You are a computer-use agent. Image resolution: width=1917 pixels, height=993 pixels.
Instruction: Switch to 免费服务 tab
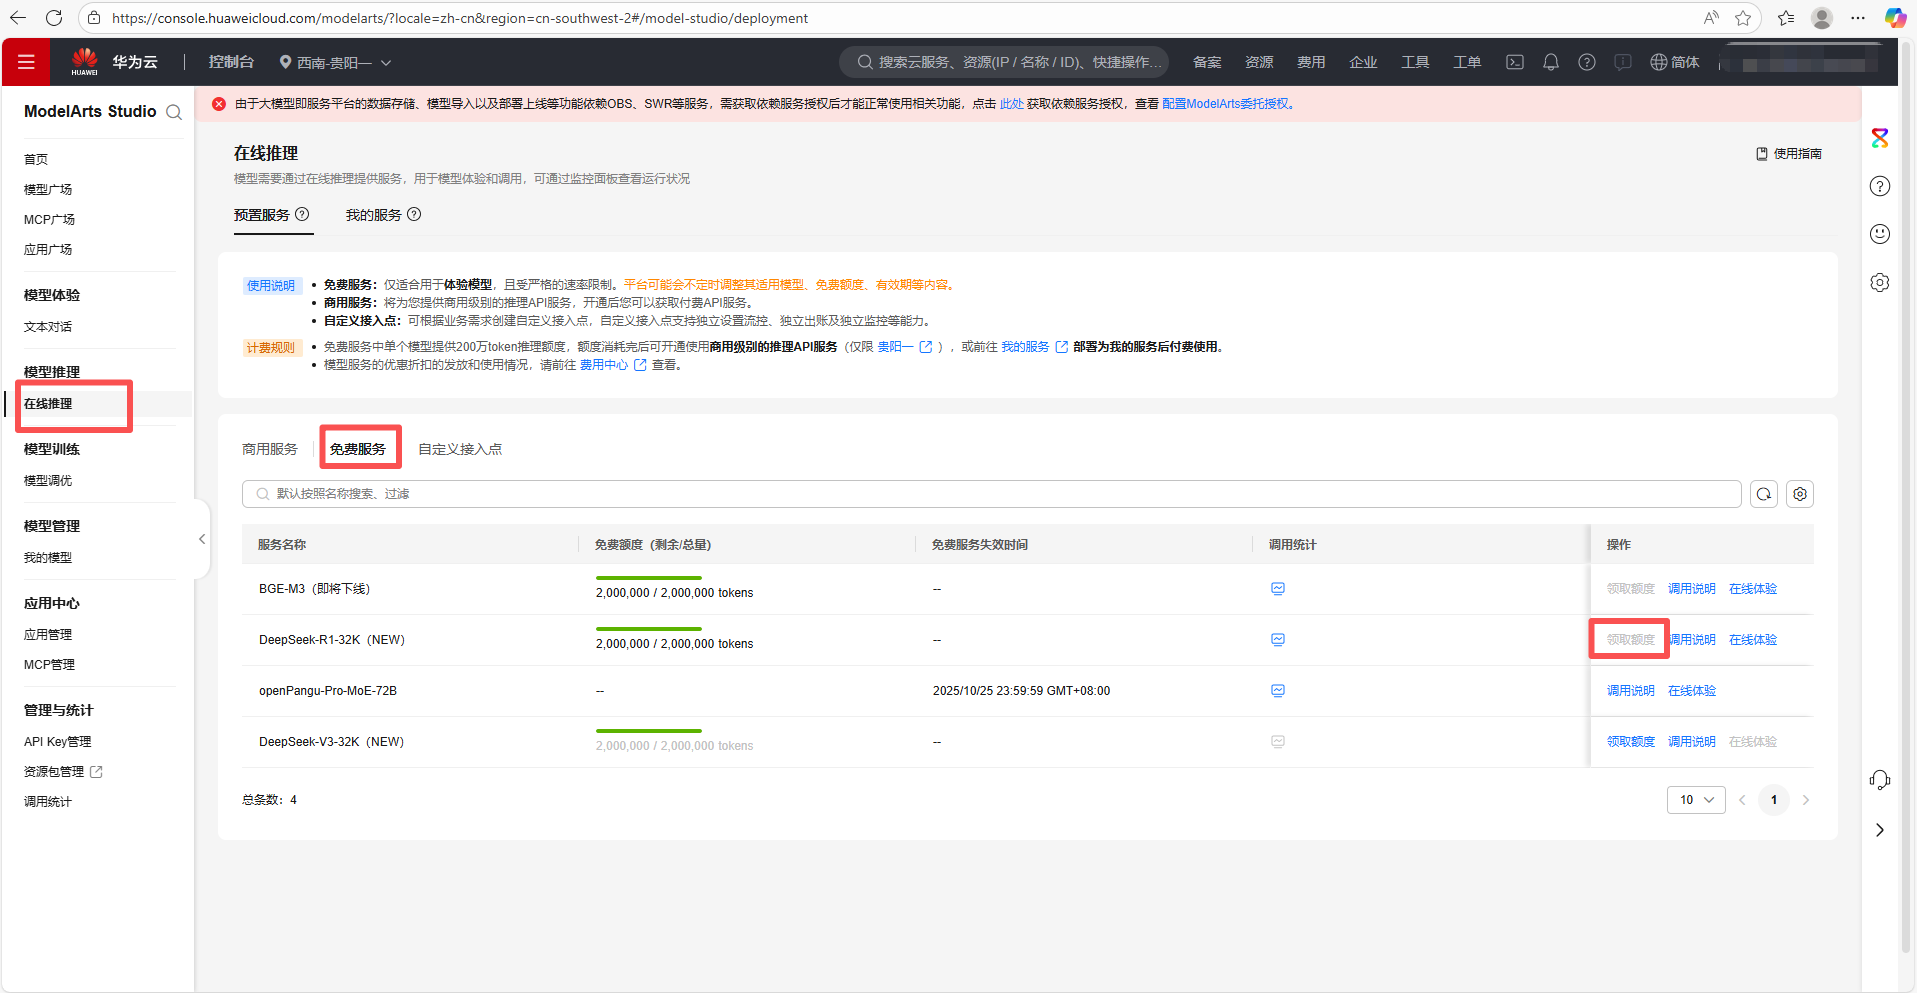click(358, 449)
